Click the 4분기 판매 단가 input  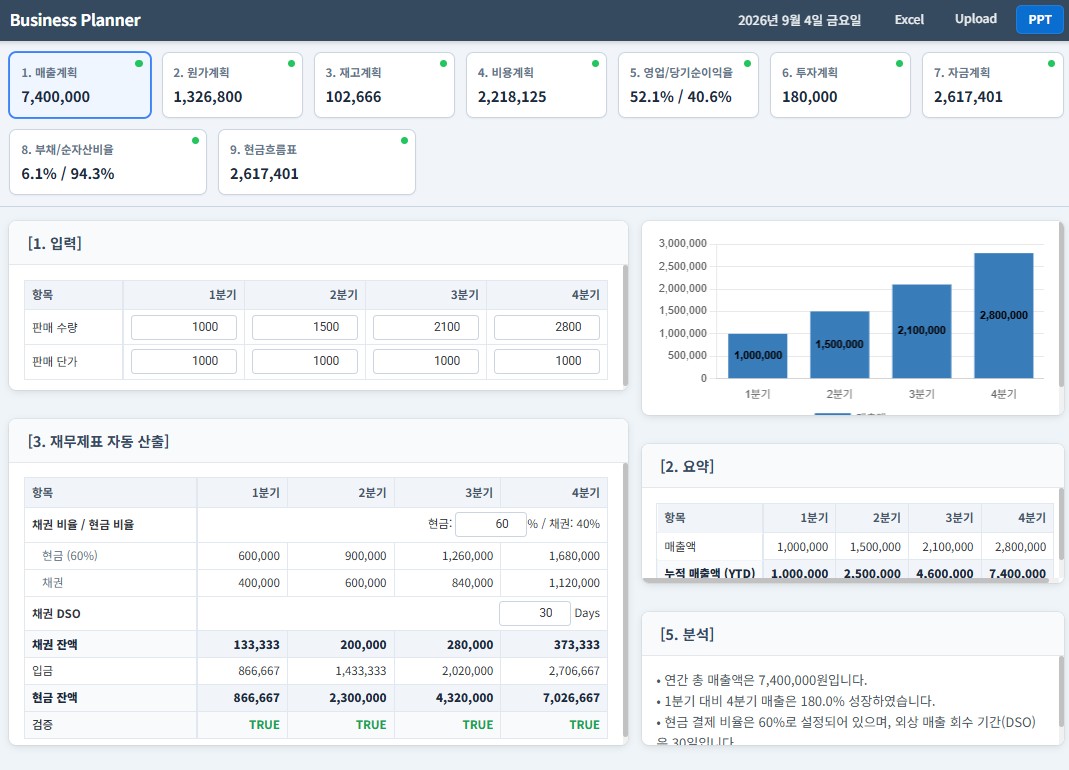click(x=547, y=361)
